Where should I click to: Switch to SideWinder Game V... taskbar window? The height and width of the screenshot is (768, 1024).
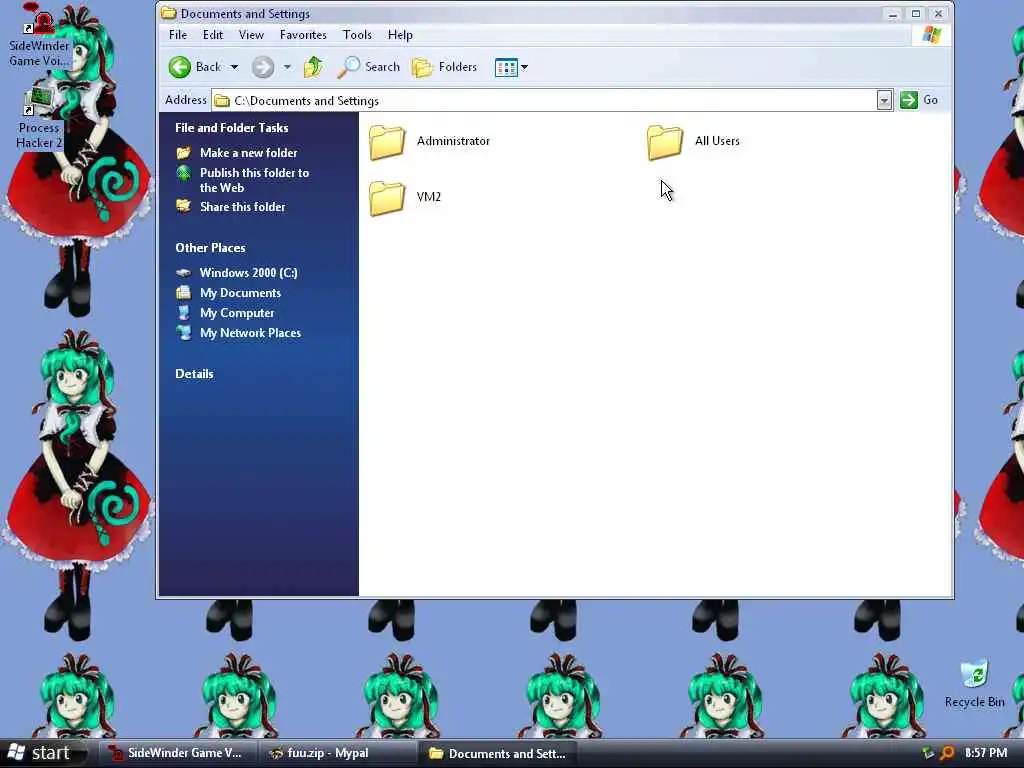[178, 753]
